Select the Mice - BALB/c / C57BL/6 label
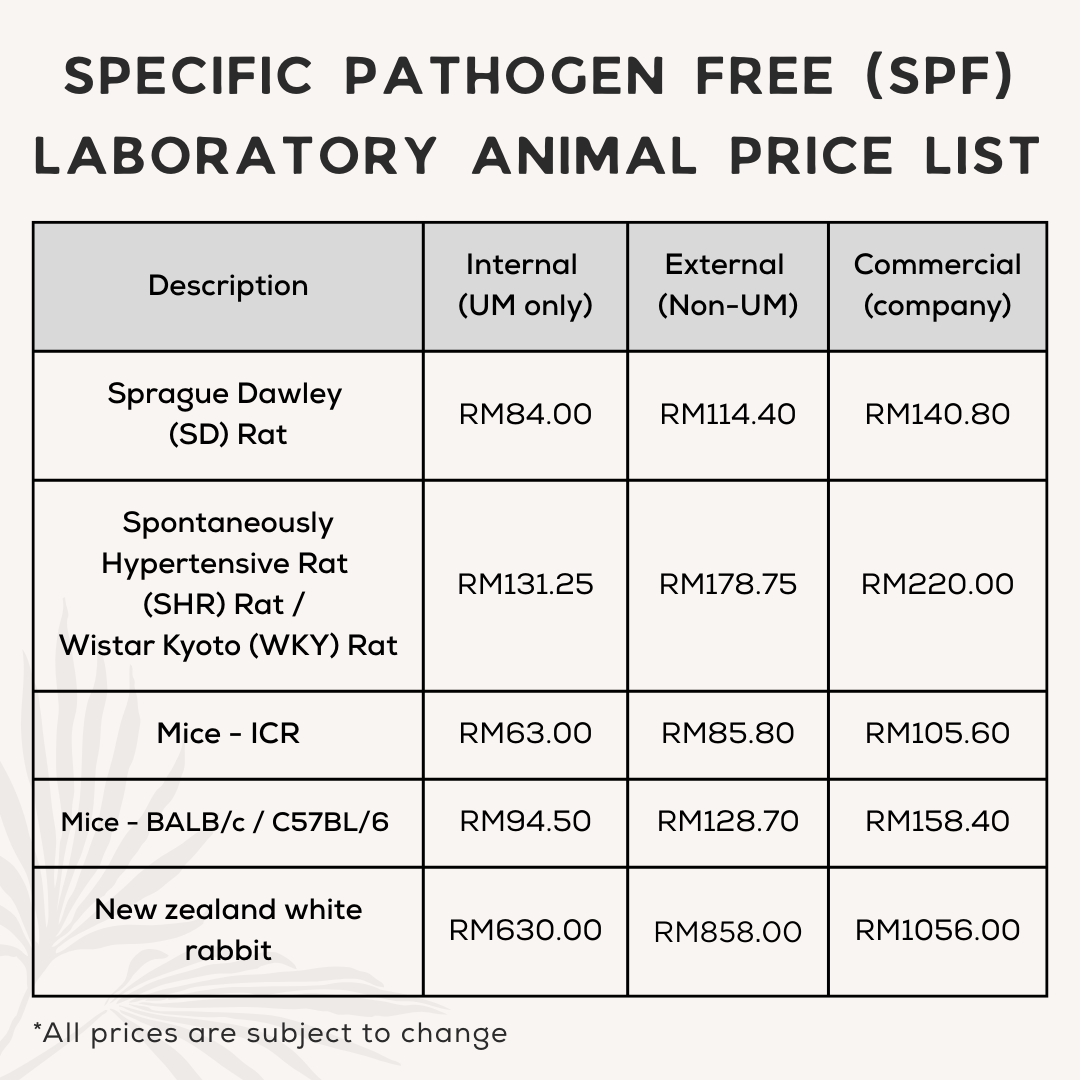This screenshot has width=1080, height=1080. coord(225,822)
